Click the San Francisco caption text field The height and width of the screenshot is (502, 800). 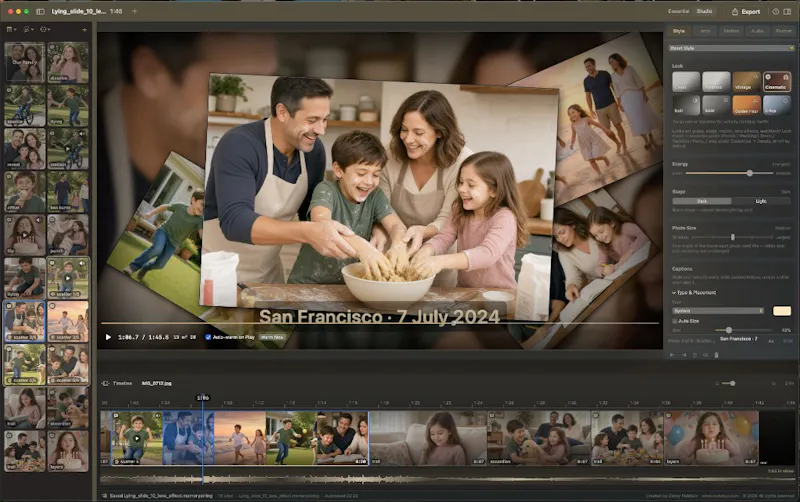point(738,339)
